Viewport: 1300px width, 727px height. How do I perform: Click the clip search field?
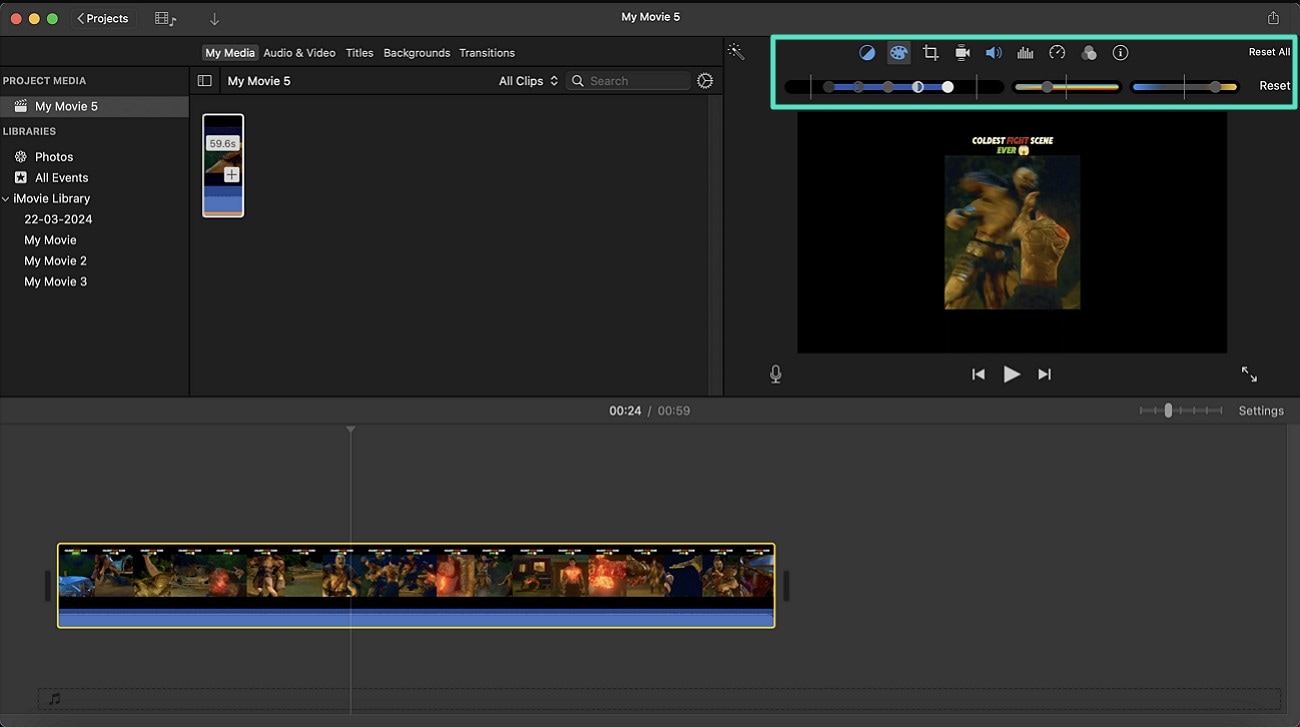coord(628,81)
